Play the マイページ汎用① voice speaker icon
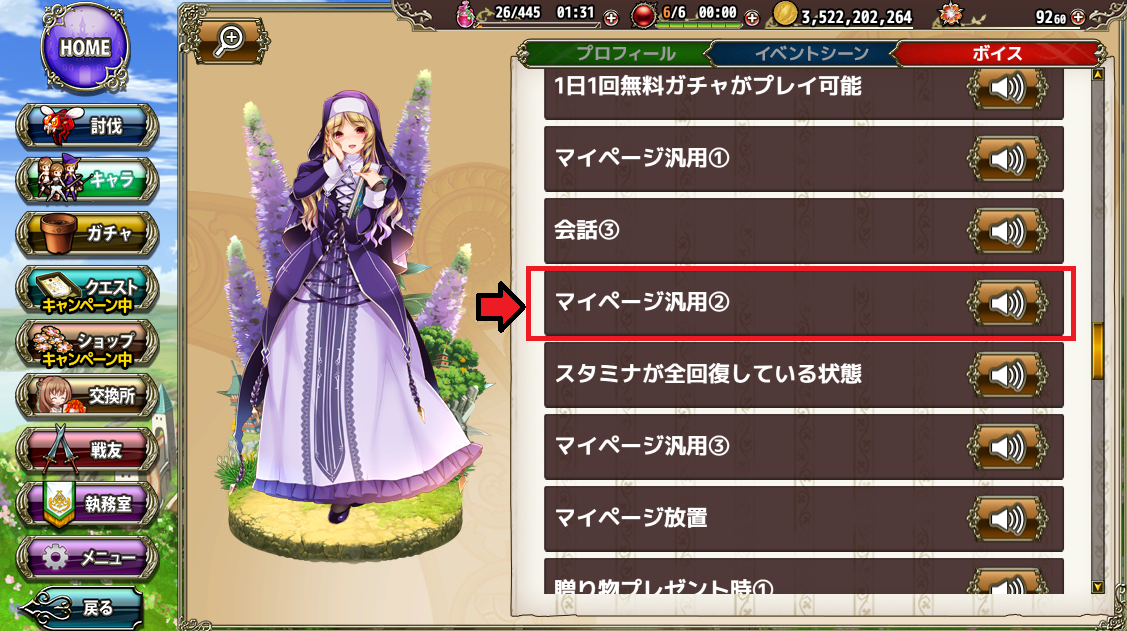1127x631 pixels. 1006,159
